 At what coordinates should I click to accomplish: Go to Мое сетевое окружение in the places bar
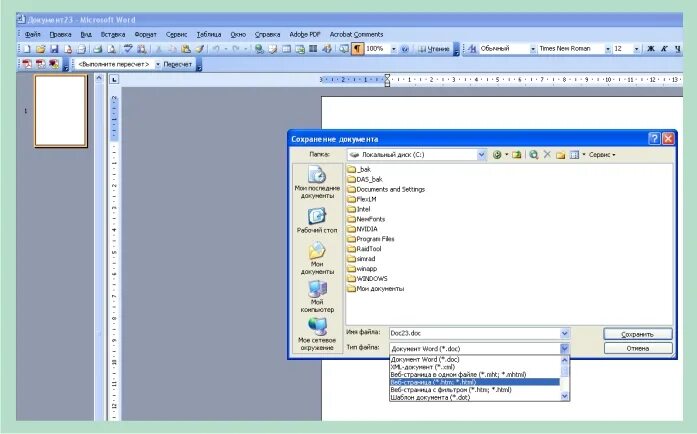point(317,334)
